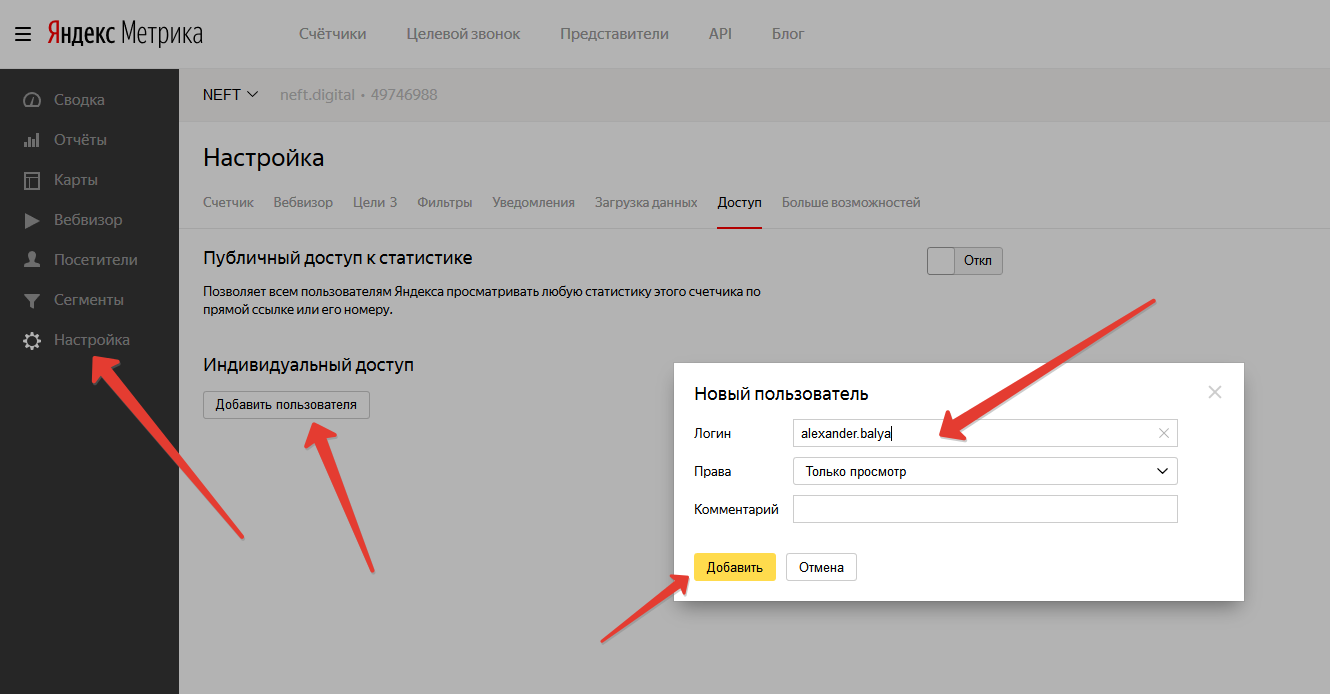Expand the Права dropdown Только просмотр
The image size is (1330, 694).
(x=984, y=471)
